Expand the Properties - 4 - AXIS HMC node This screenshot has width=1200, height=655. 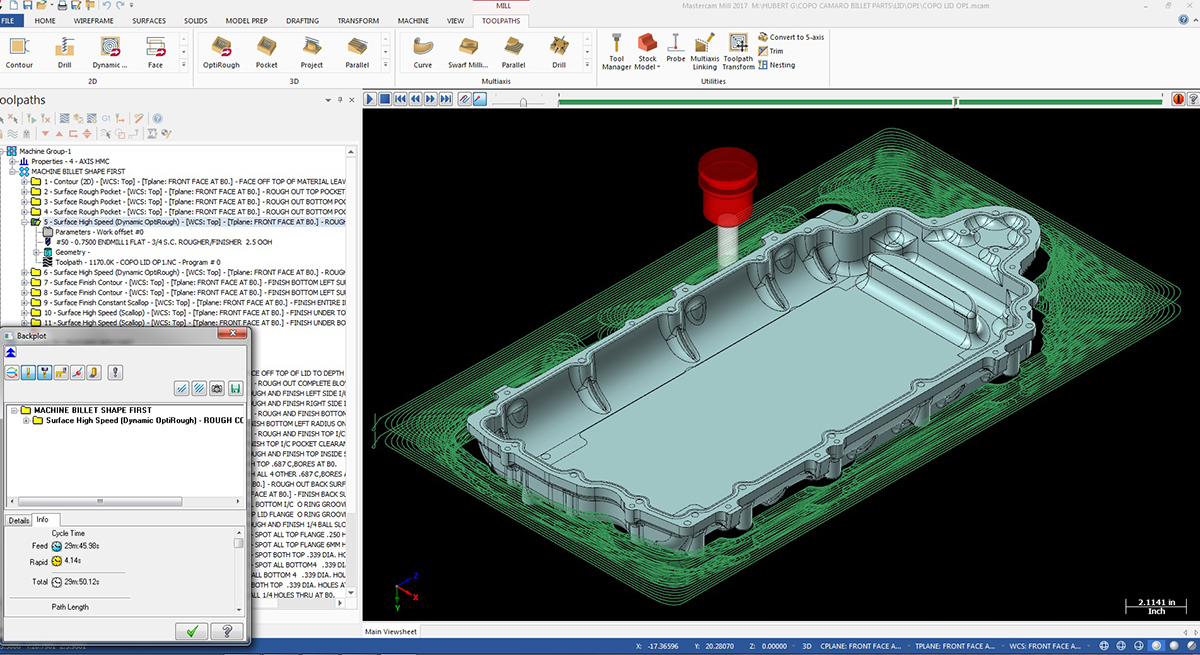[x=12, y=161]
